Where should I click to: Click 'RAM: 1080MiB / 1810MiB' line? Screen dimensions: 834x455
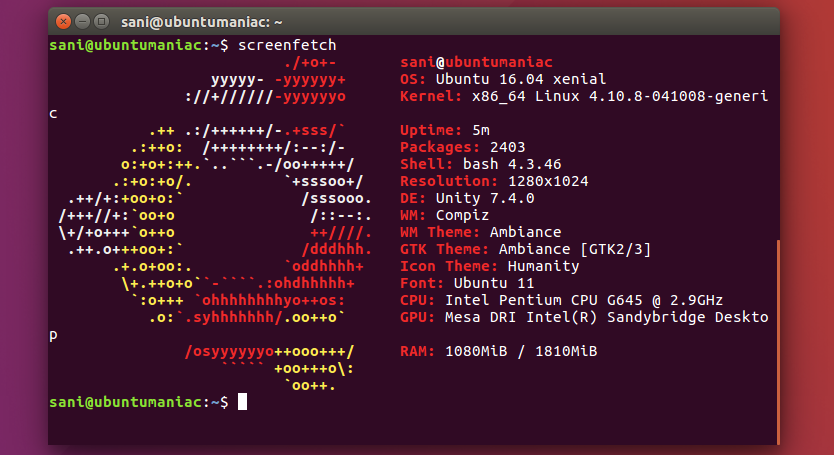[498, 352]
